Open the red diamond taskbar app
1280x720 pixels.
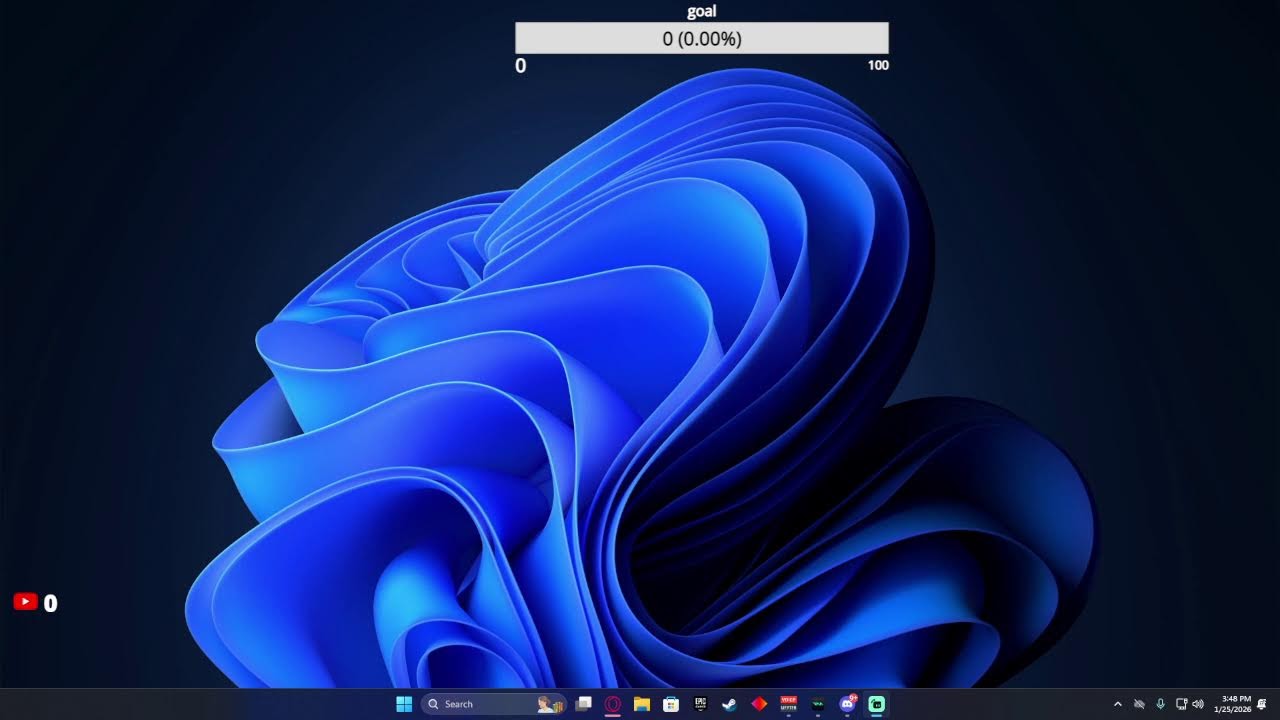[x=759, y=704]
